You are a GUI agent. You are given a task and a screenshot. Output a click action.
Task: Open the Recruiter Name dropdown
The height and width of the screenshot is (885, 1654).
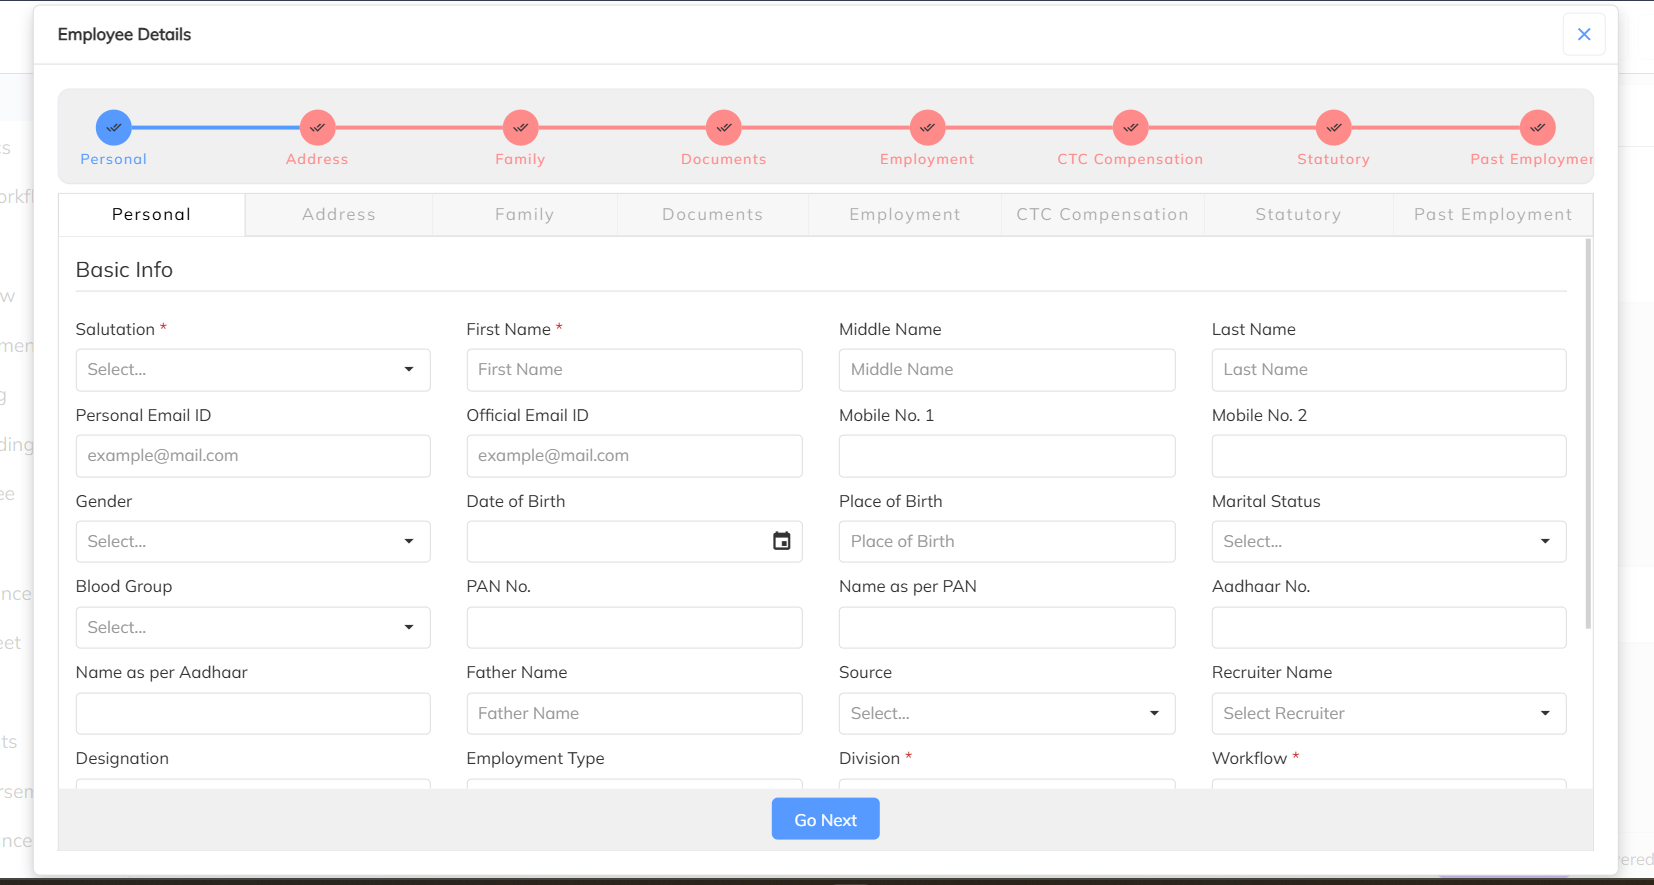click(x=1389, y=713)
